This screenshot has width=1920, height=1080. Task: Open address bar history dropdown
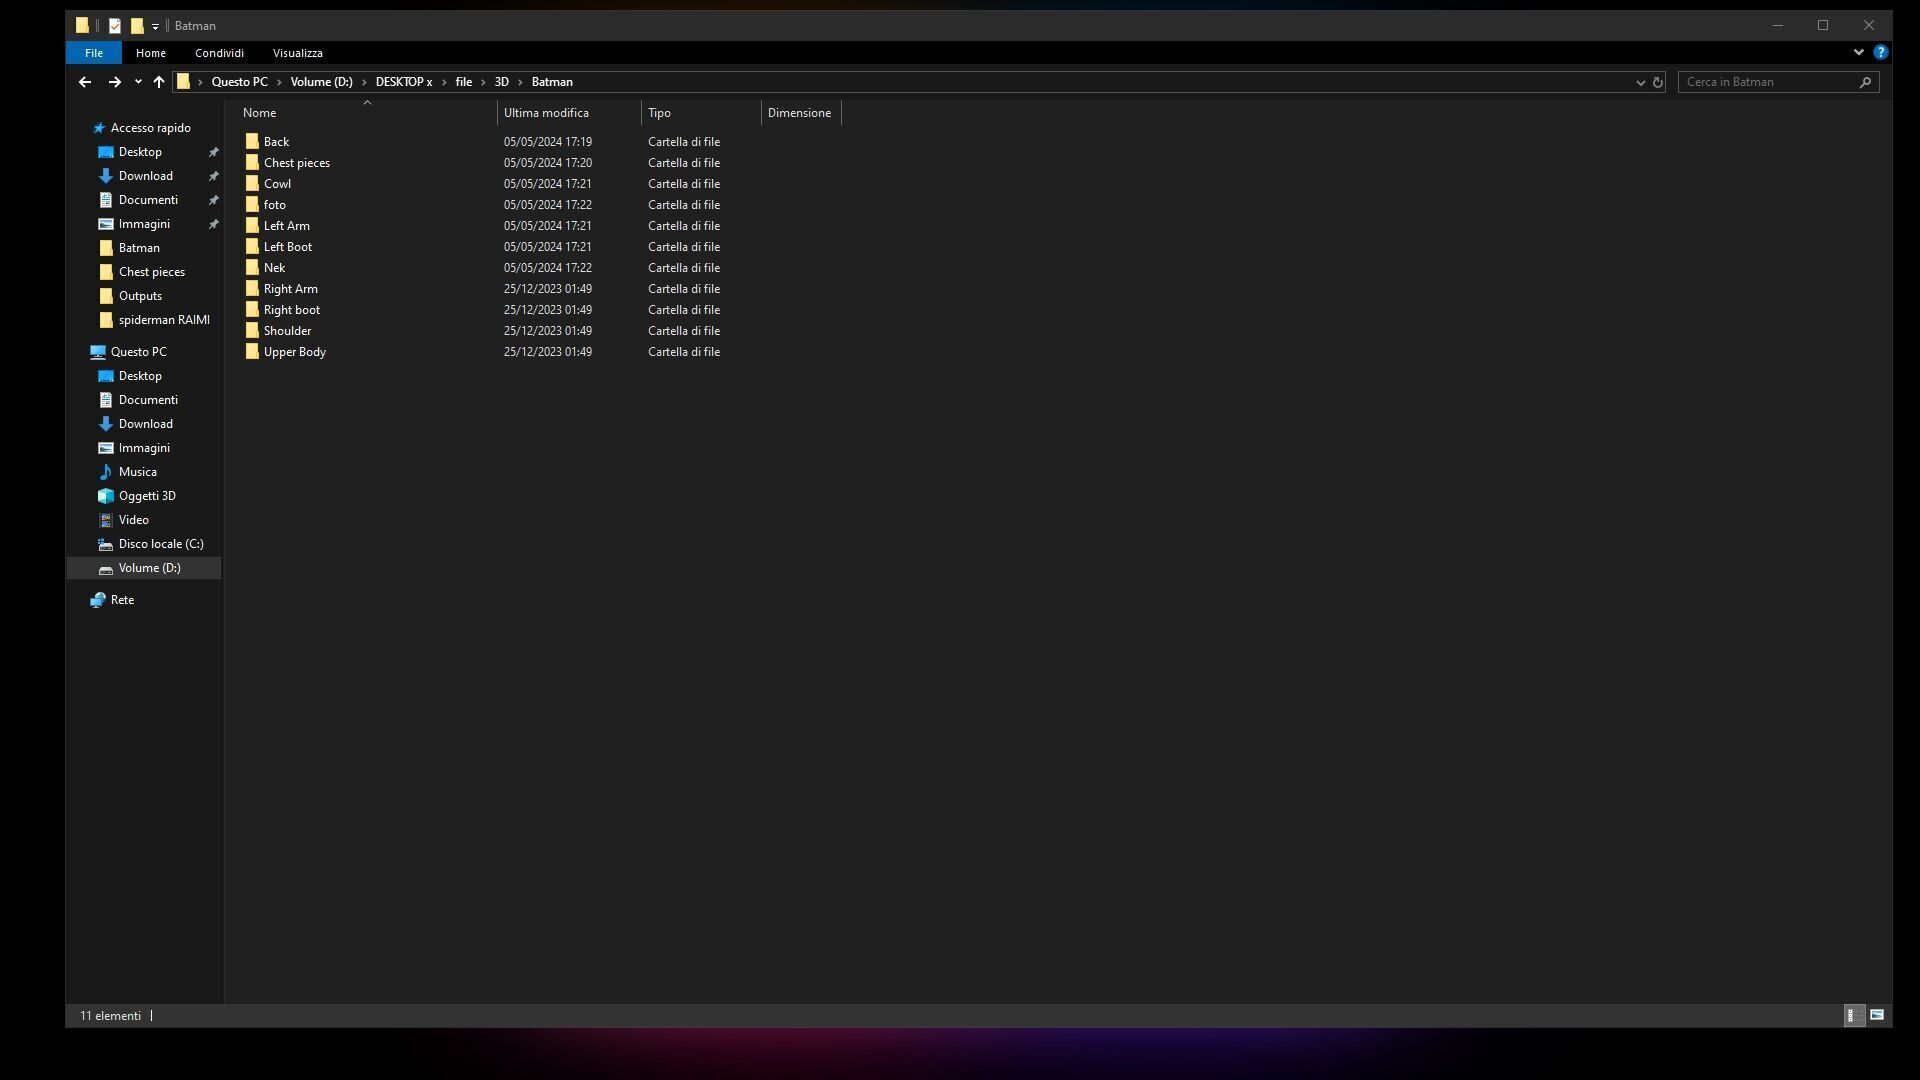tap(1640, 82)
